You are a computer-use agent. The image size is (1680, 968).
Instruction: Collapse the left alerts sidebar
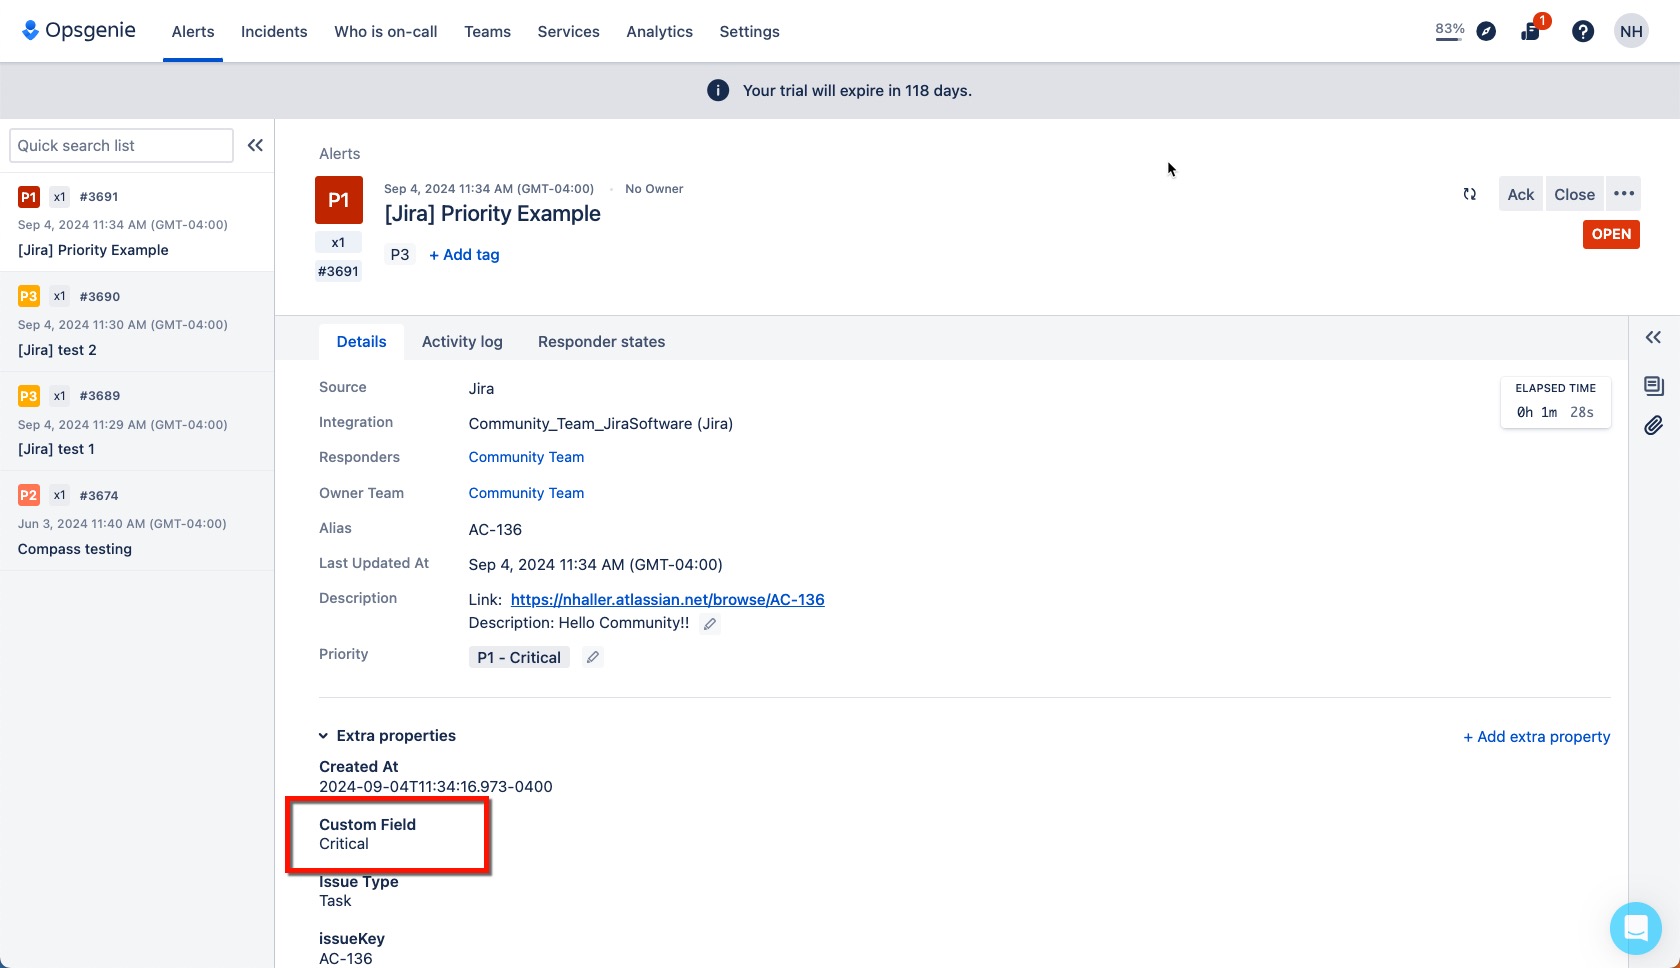(255, 145)
